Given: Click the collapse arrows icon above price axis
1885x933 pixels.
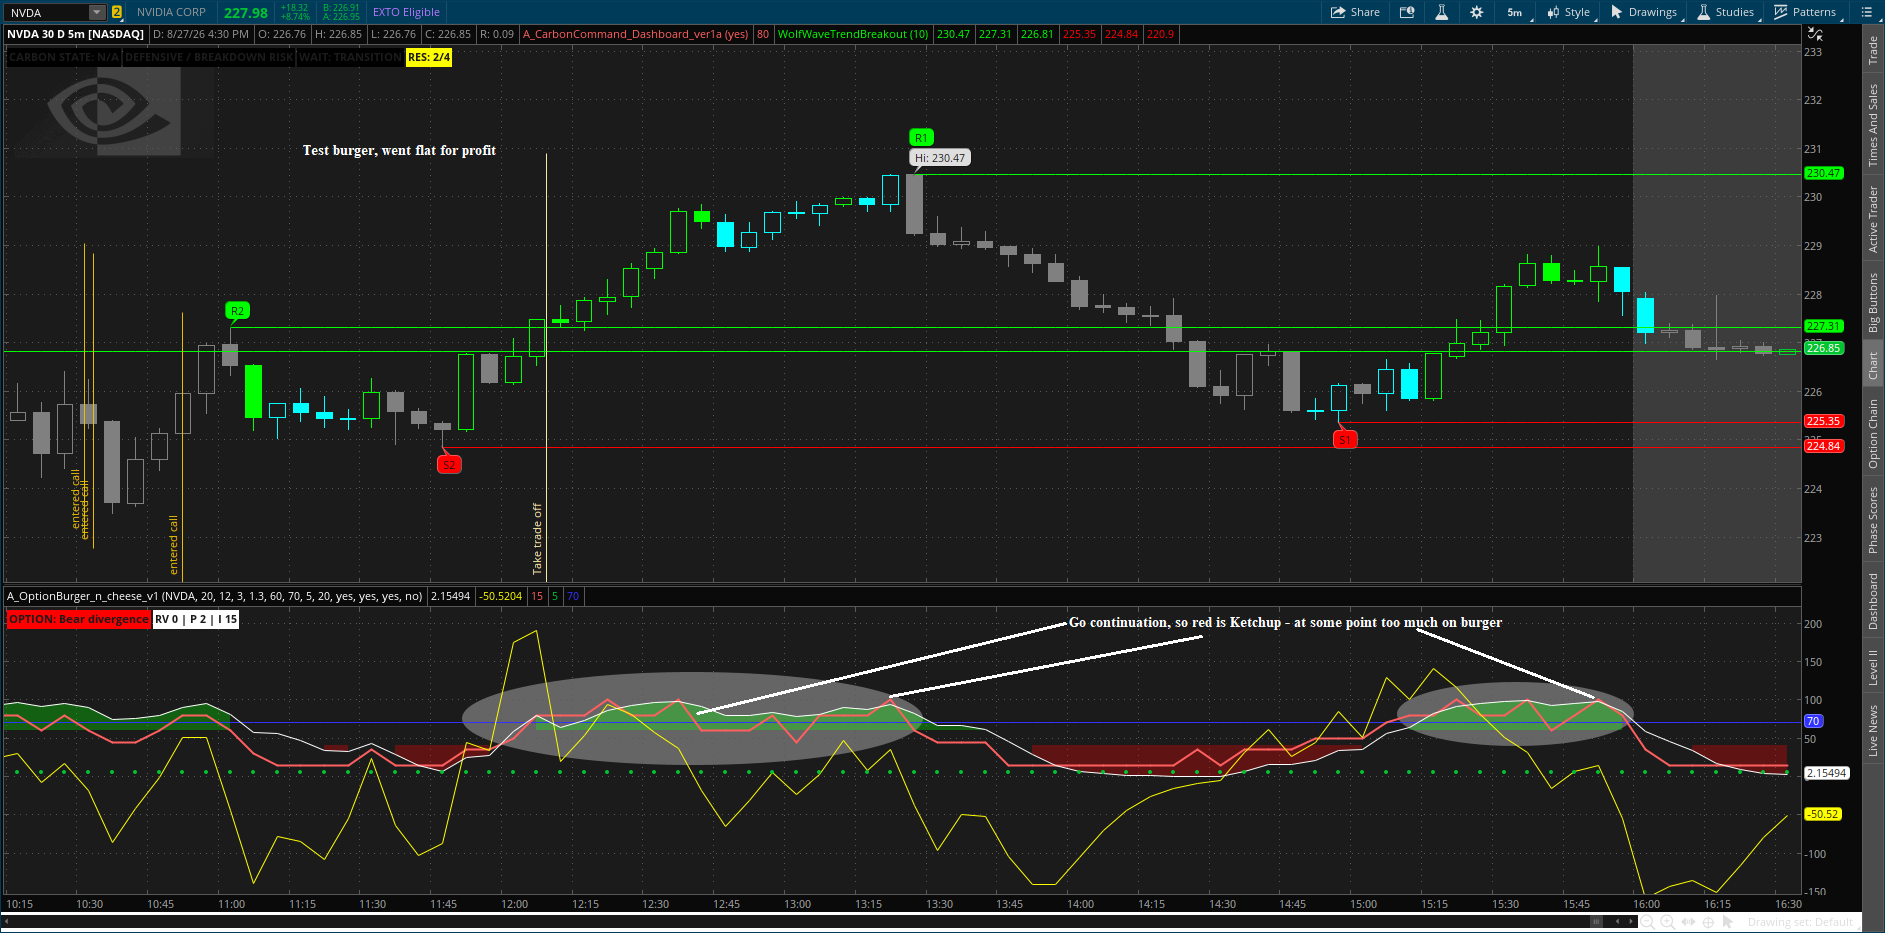Looking at the screenshot, I should pyautogui.click(x=1815, y=34).
